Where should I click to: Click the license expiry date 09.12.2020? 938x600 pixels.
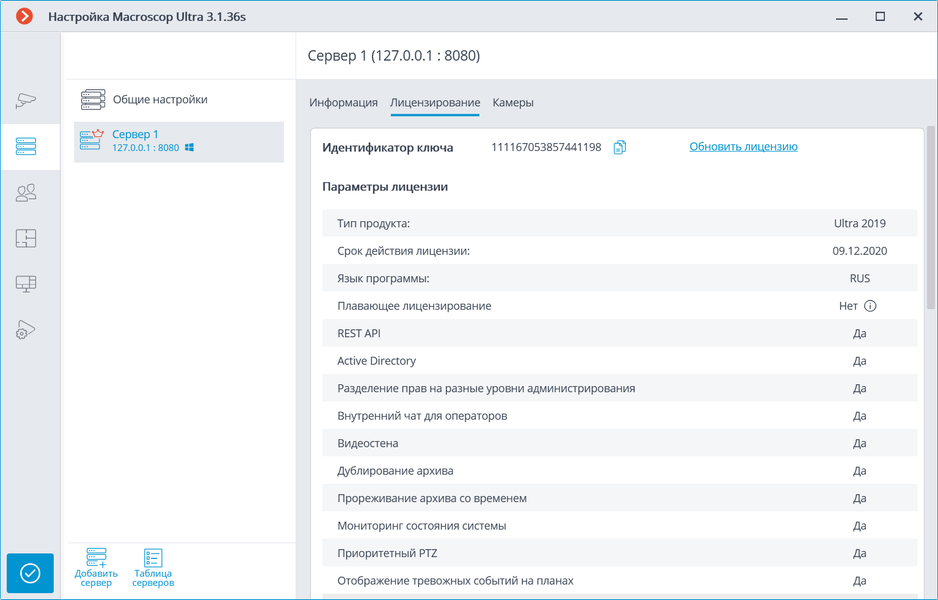(x=860, y=251)
